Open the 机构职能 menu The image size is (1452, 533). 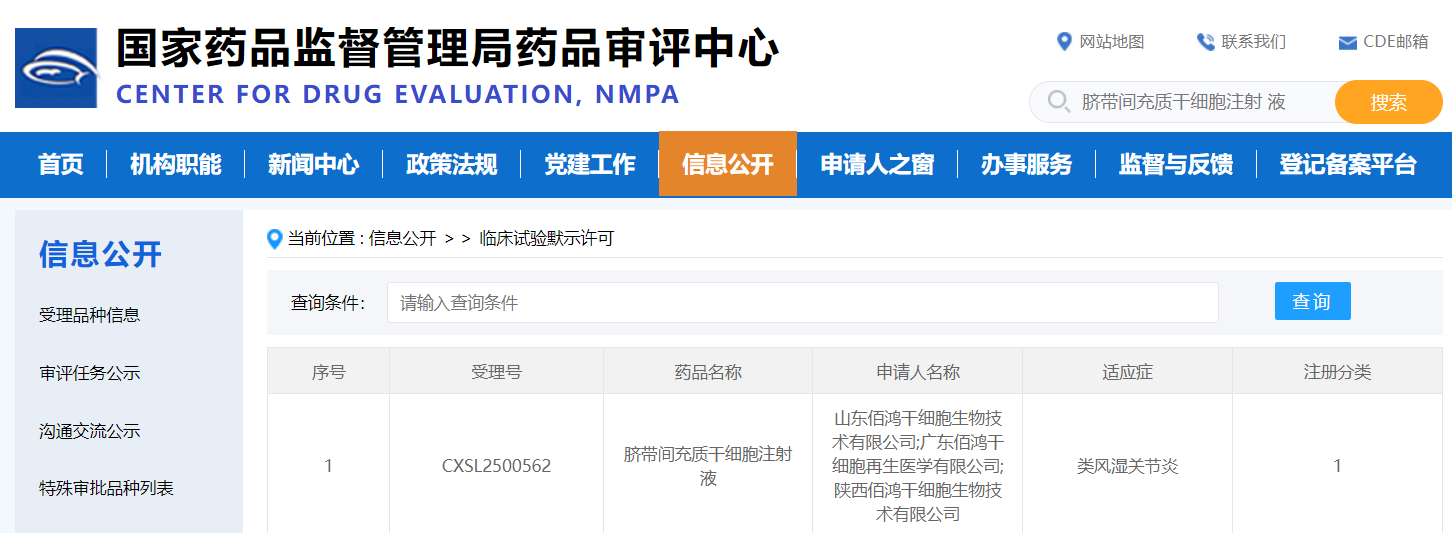pos(175,164)
